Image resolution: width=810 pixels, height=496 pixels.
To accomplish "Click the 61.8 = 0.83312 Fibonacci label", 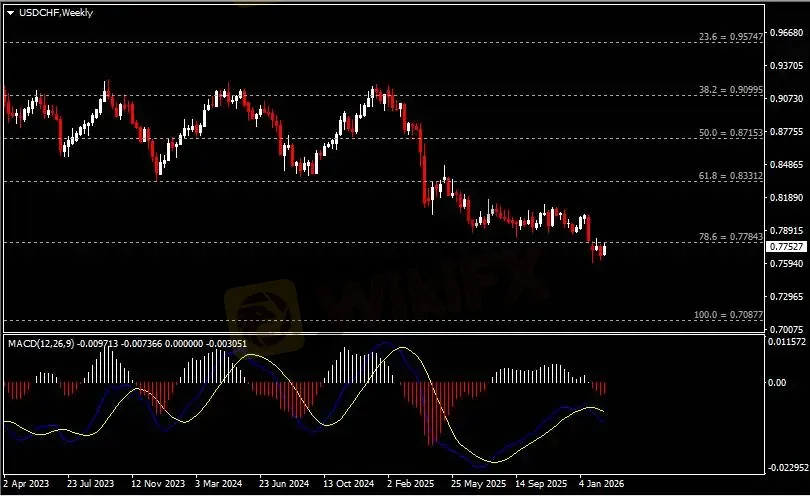I will pyautogui.click(x=731, y=175).
